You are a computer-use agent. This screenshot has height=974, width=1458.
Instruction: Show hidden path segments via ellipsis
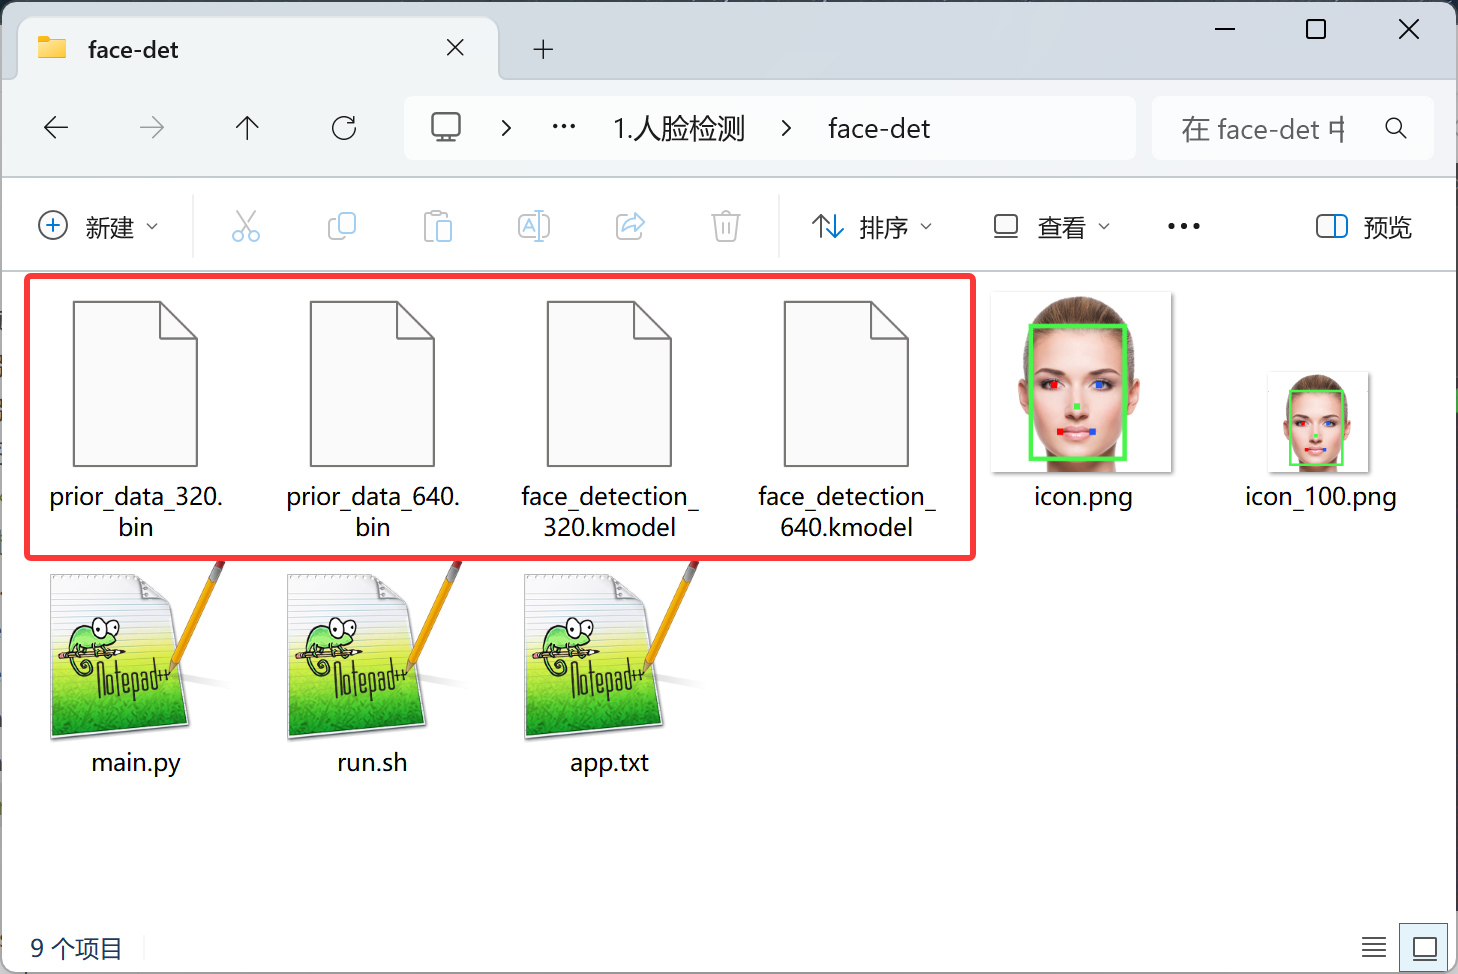(564, 127)
